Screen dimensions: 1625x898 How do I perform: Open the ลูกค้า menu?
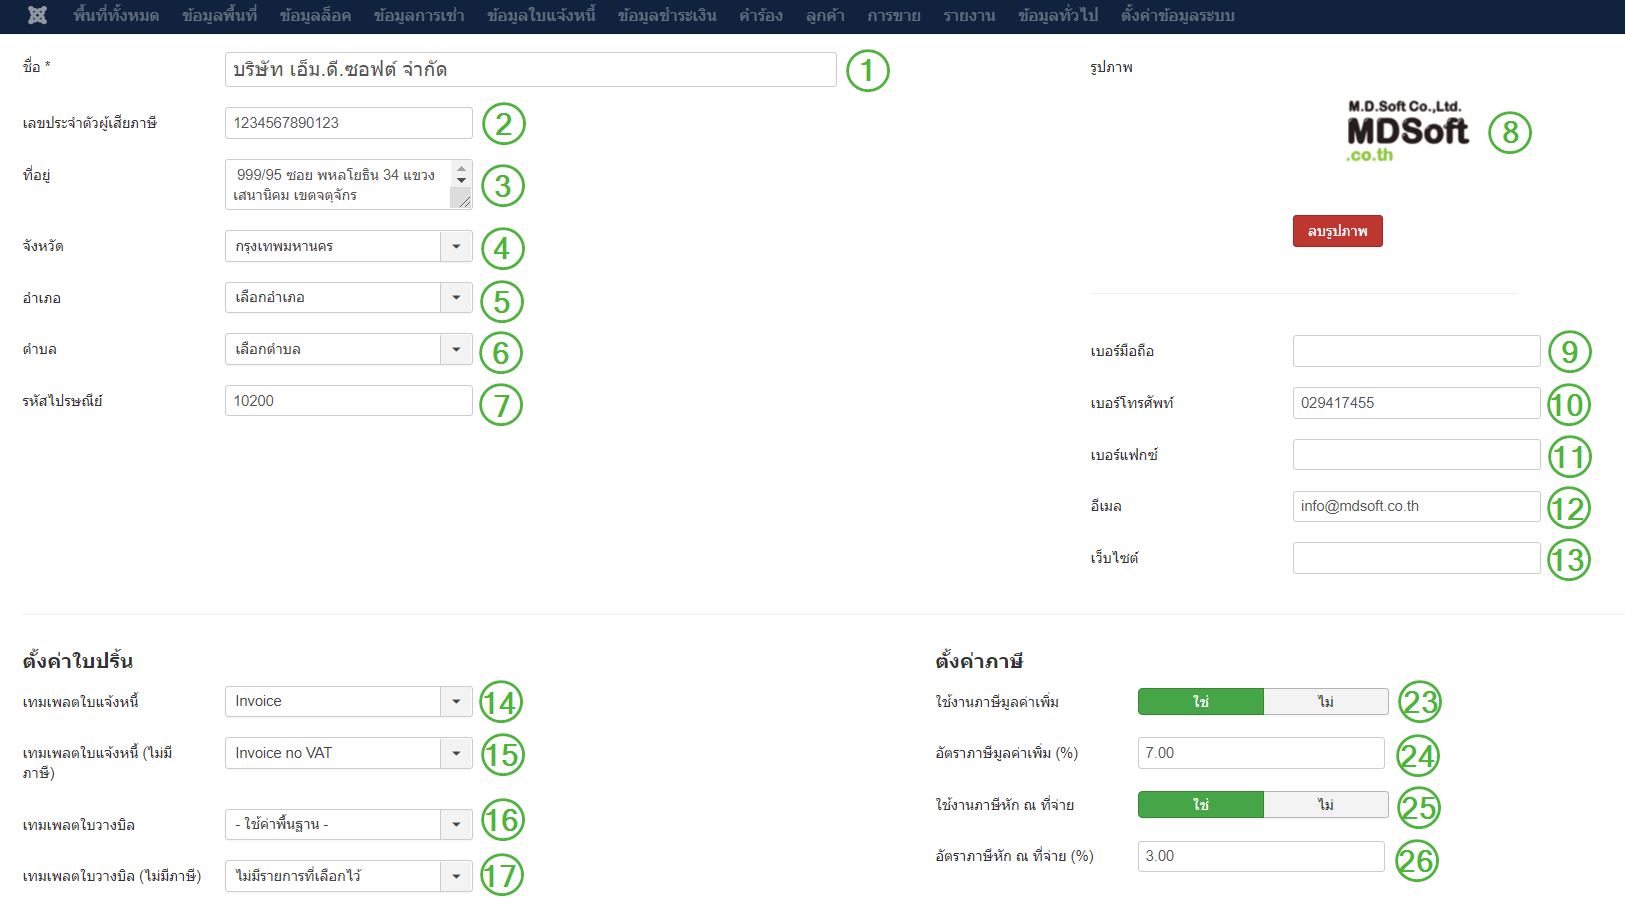825,15
